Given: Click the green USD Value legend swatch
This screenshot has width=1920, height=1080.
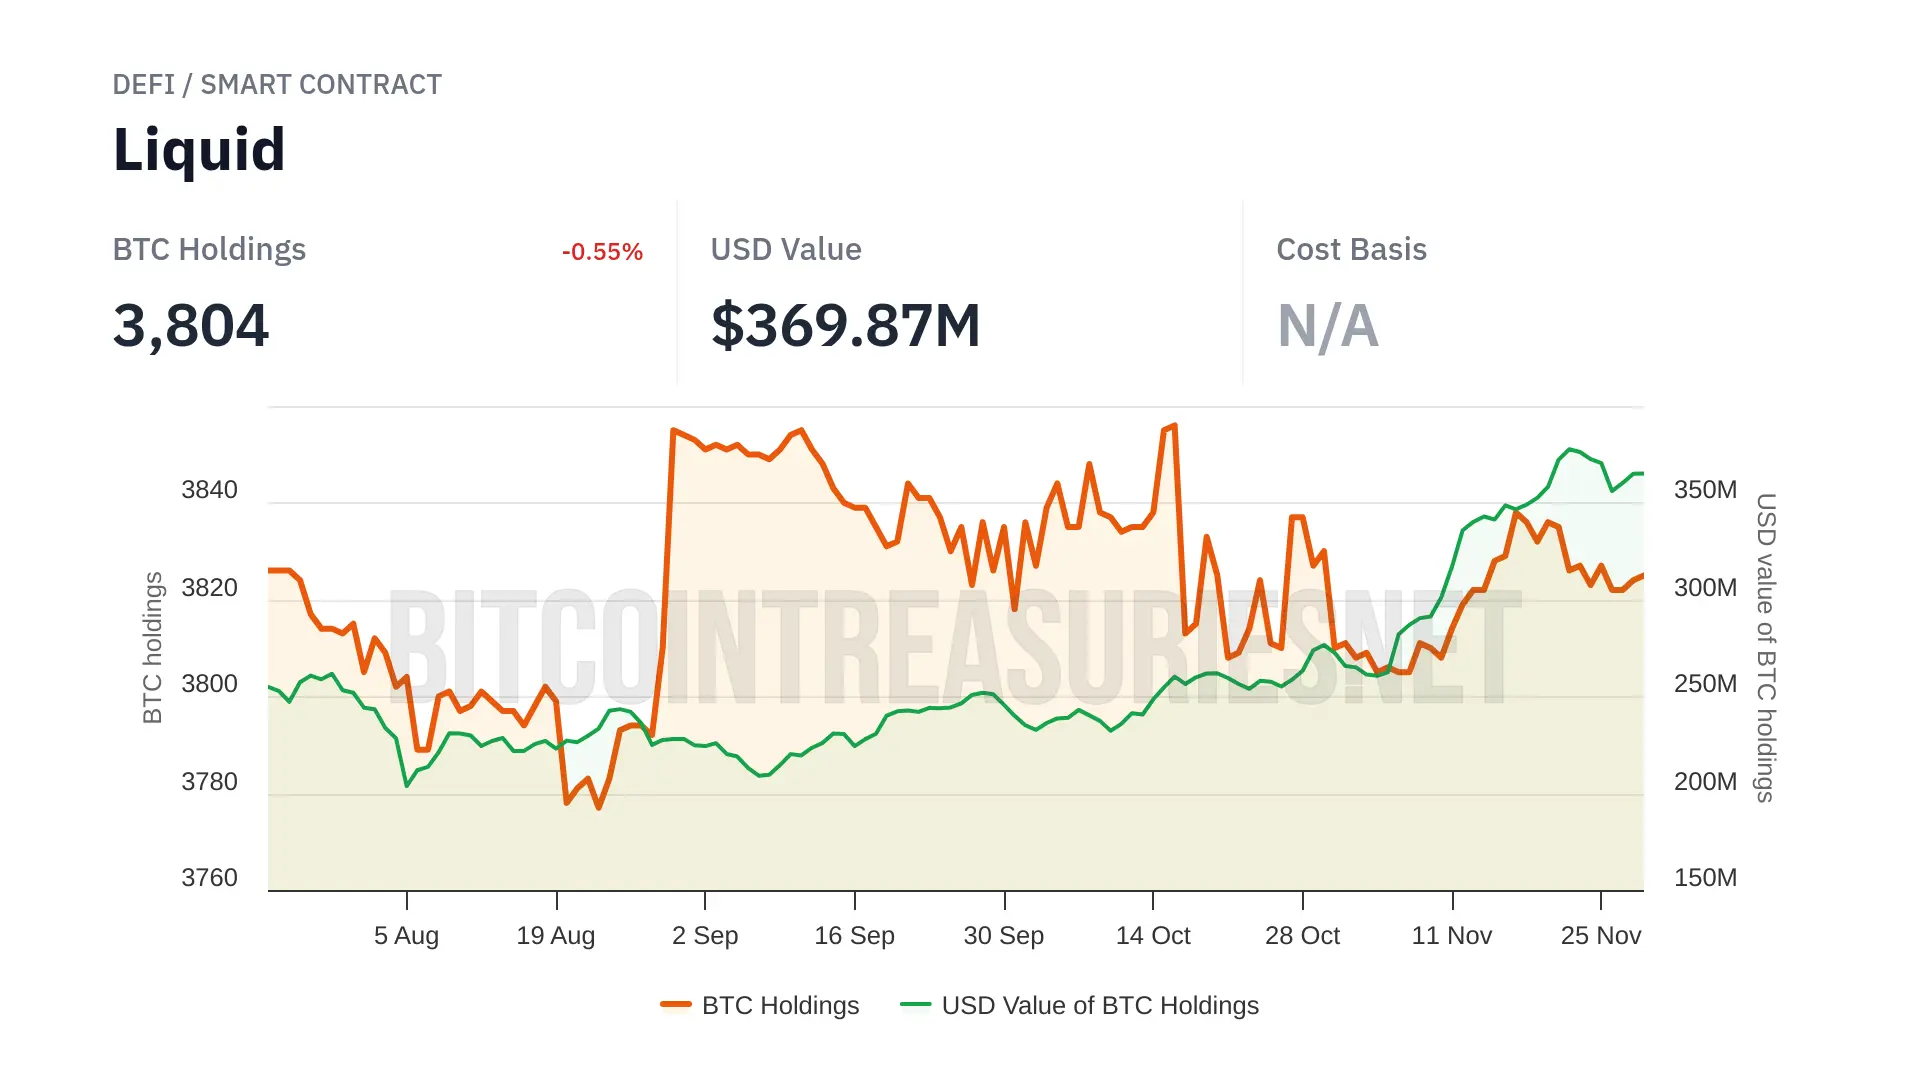Looking at the screenshot, I should pyautogui.click(x=915, y=1004).
